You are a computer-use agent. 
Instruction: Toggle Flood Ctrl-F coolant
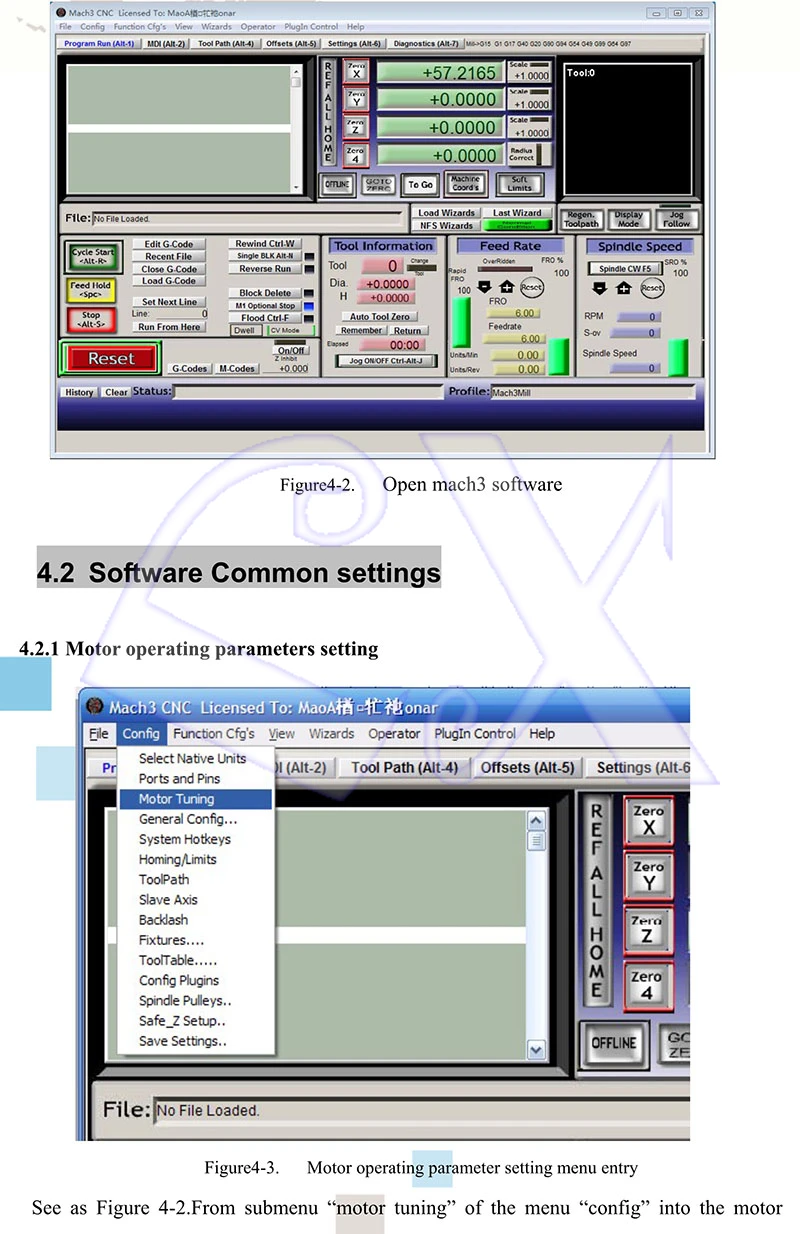[x=265, y=318]
